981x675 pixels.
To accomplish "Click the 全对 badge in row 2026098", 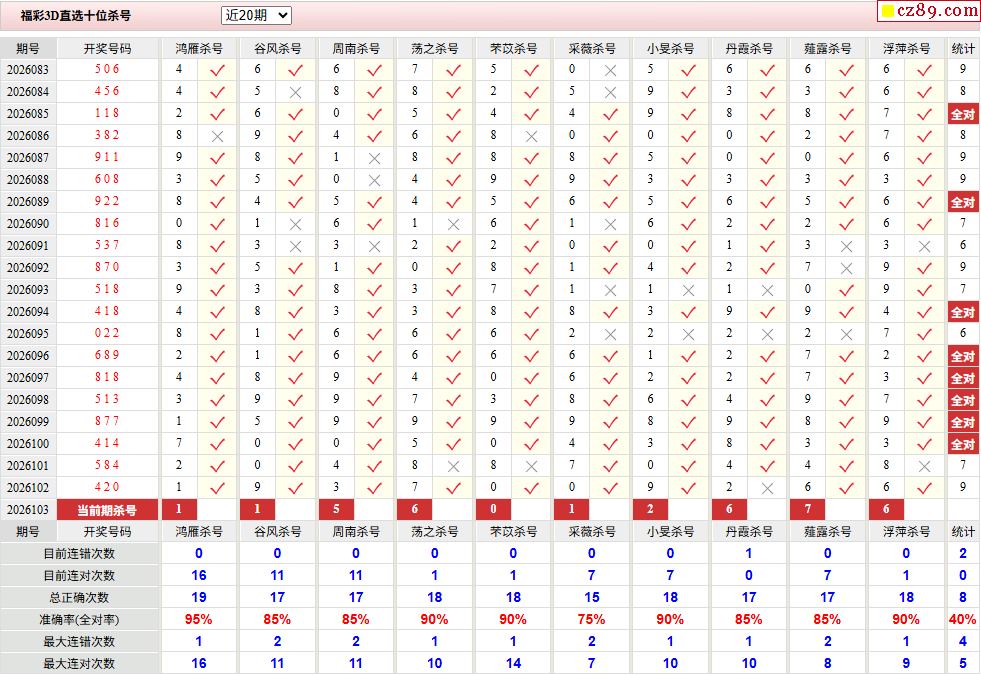I will tap(963, 400).
